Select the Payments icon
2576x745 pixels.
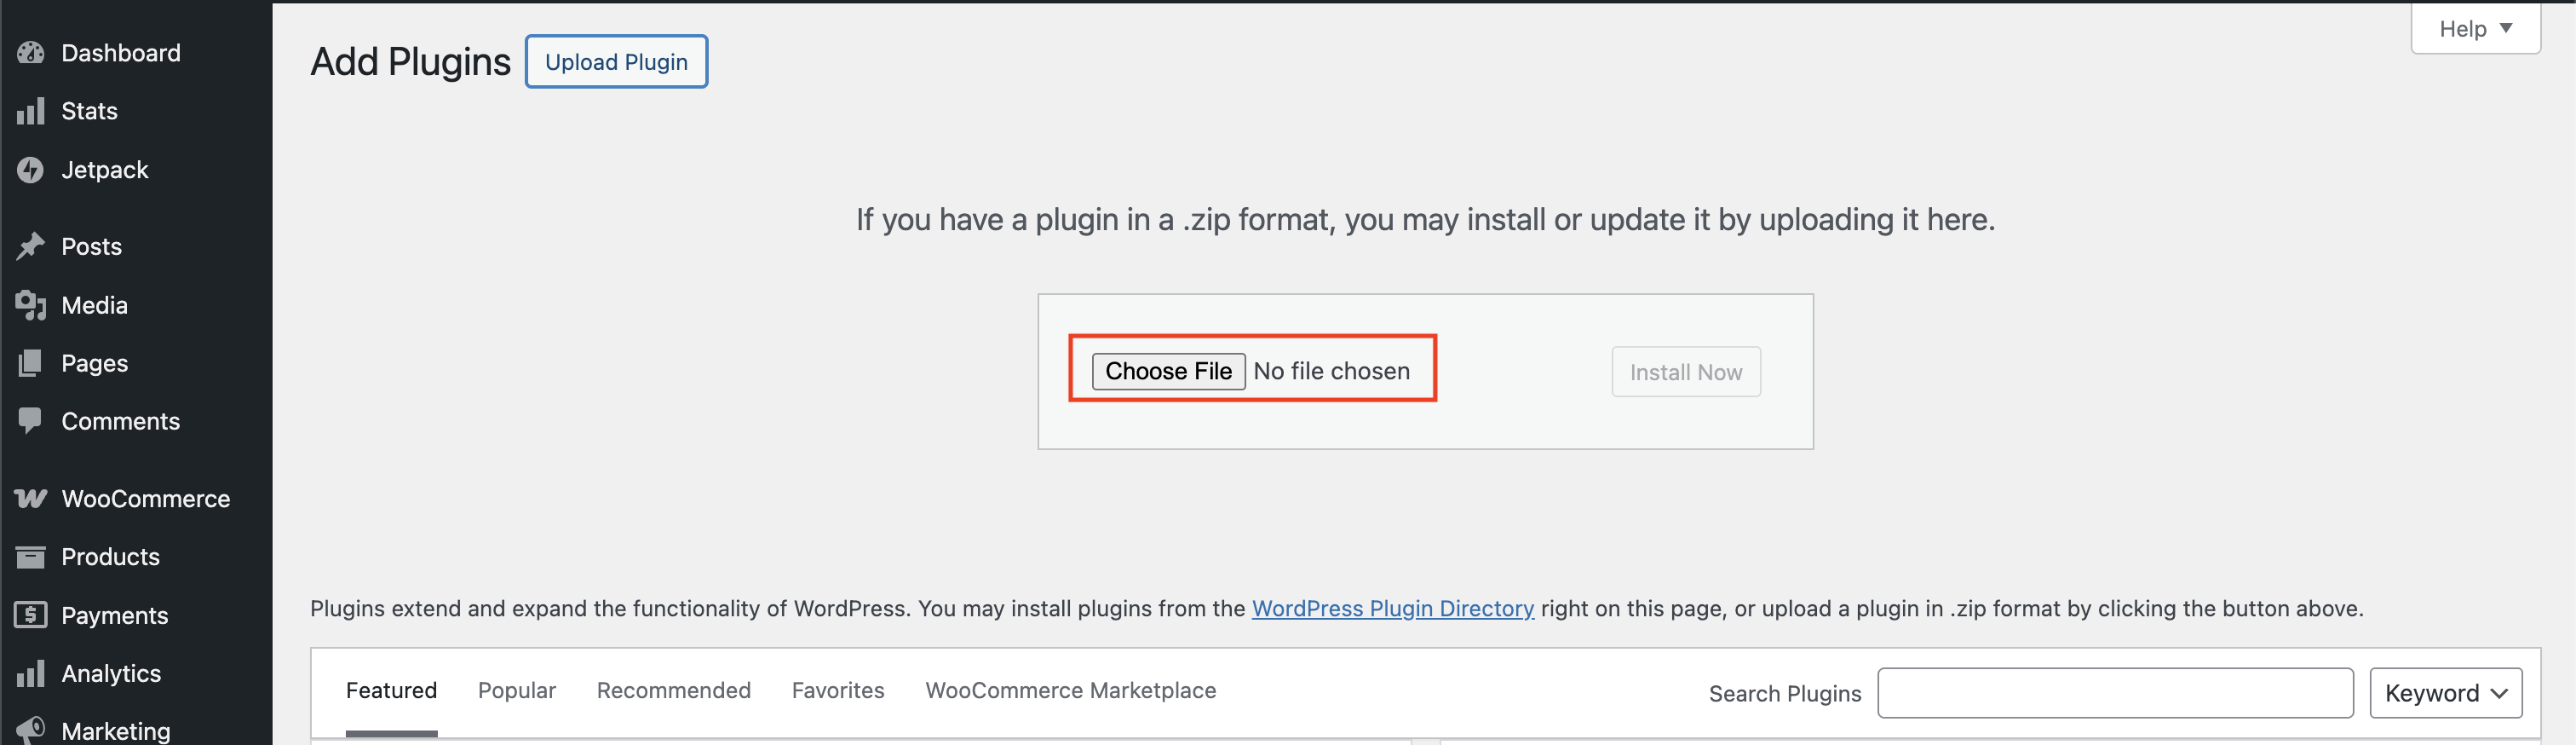pos(31,615)
